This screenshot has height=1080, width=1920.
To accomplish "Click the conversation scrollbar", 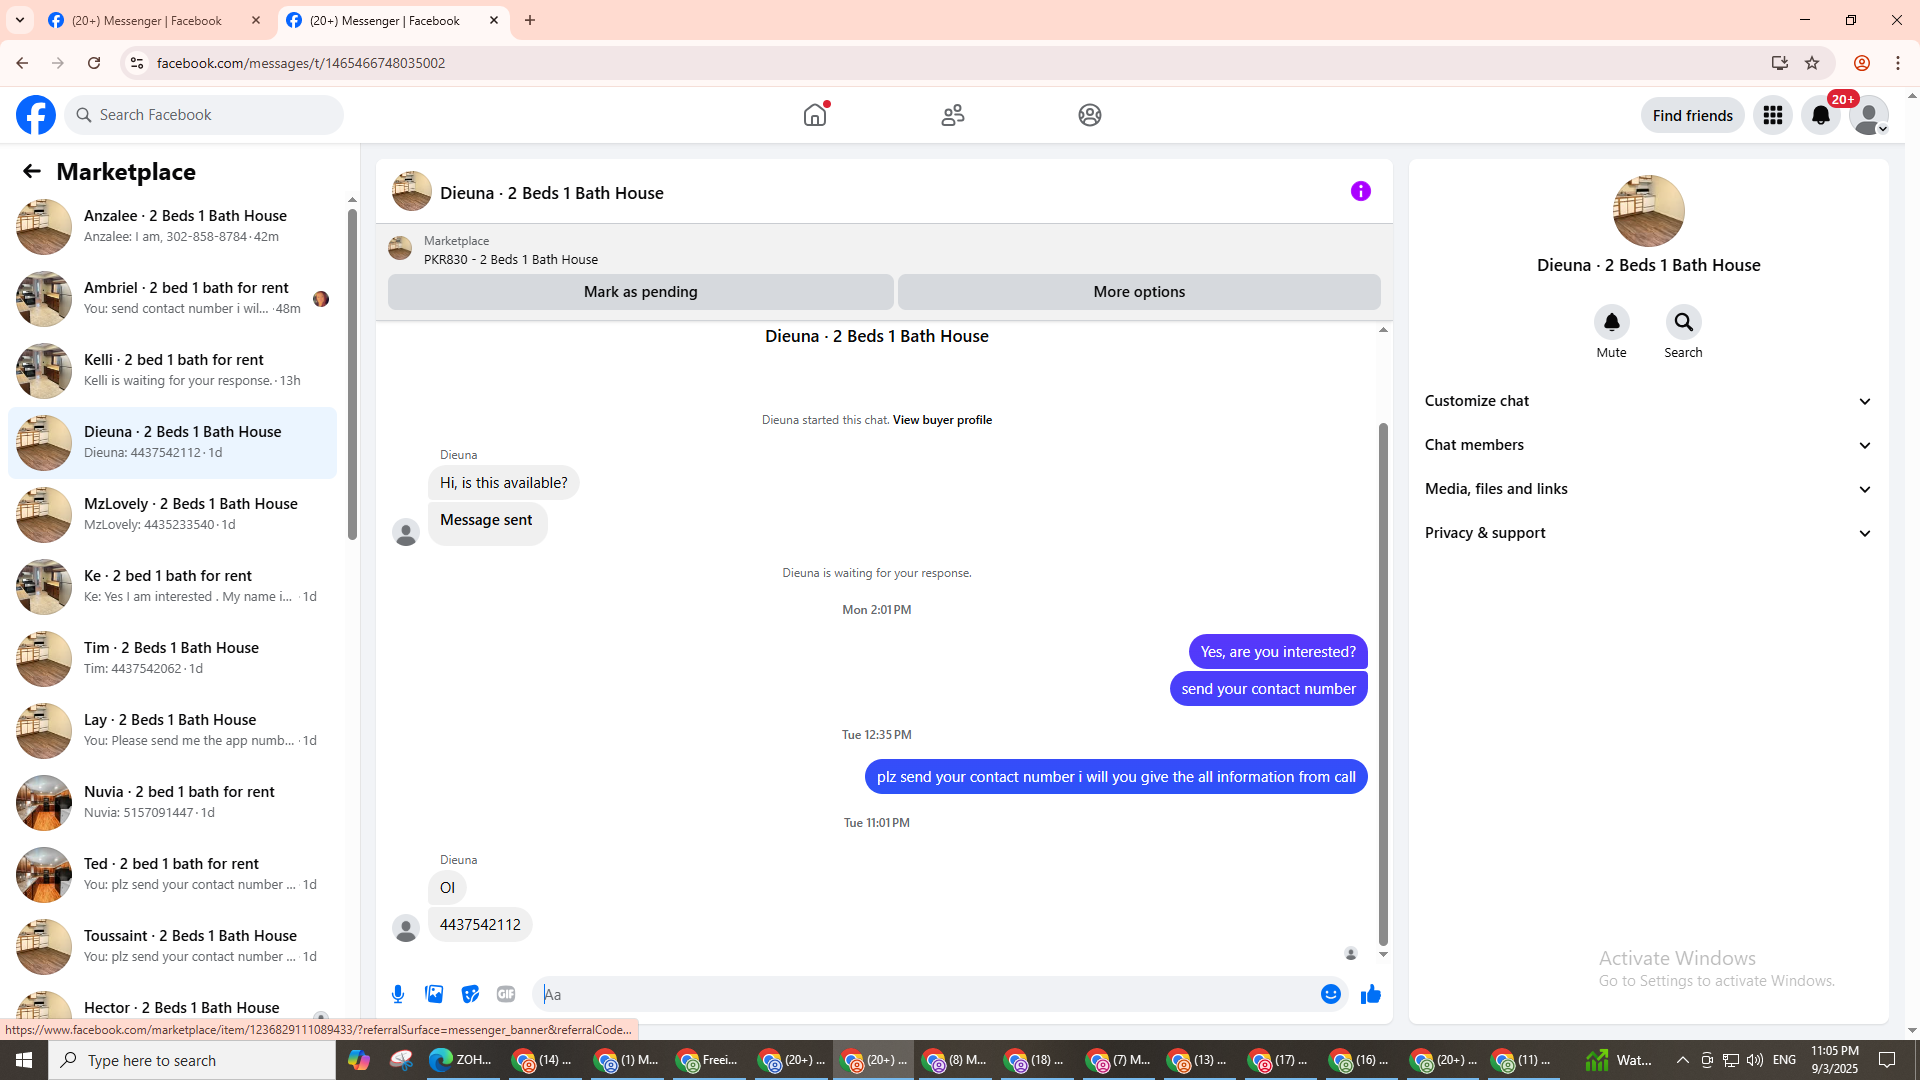I will (1383, 683).
